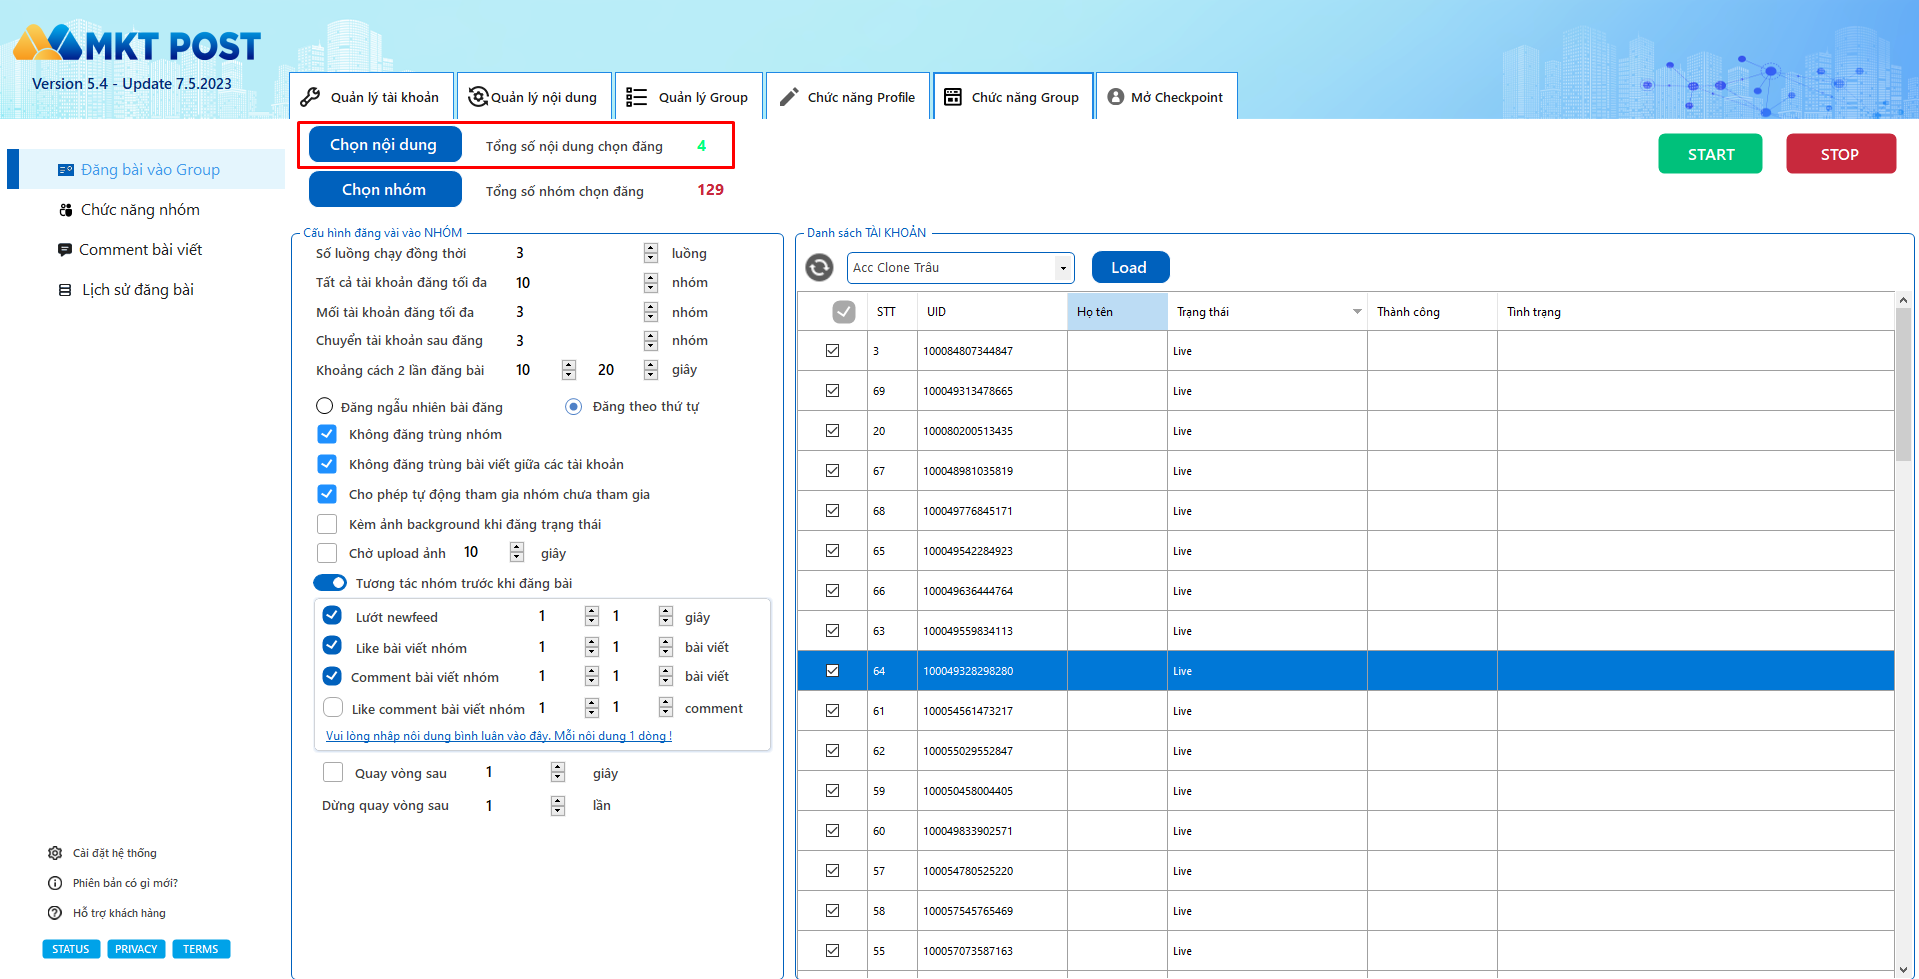
Task: Uncheck Không đăng trùng bài viết giữa các tài khoản
Action: click(x=327, y=464)
